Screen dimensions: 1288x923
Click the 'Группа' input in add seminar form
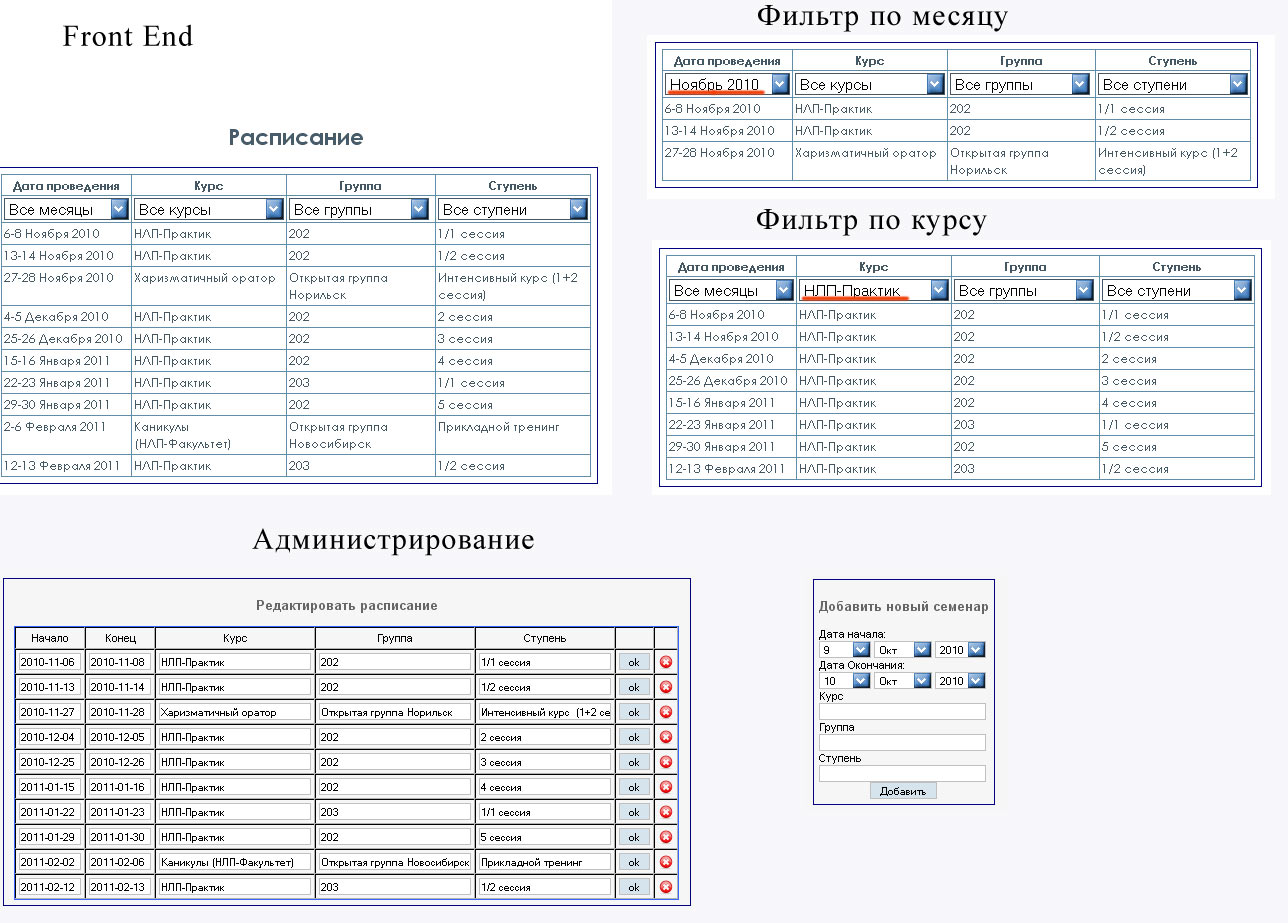[902, 743]
